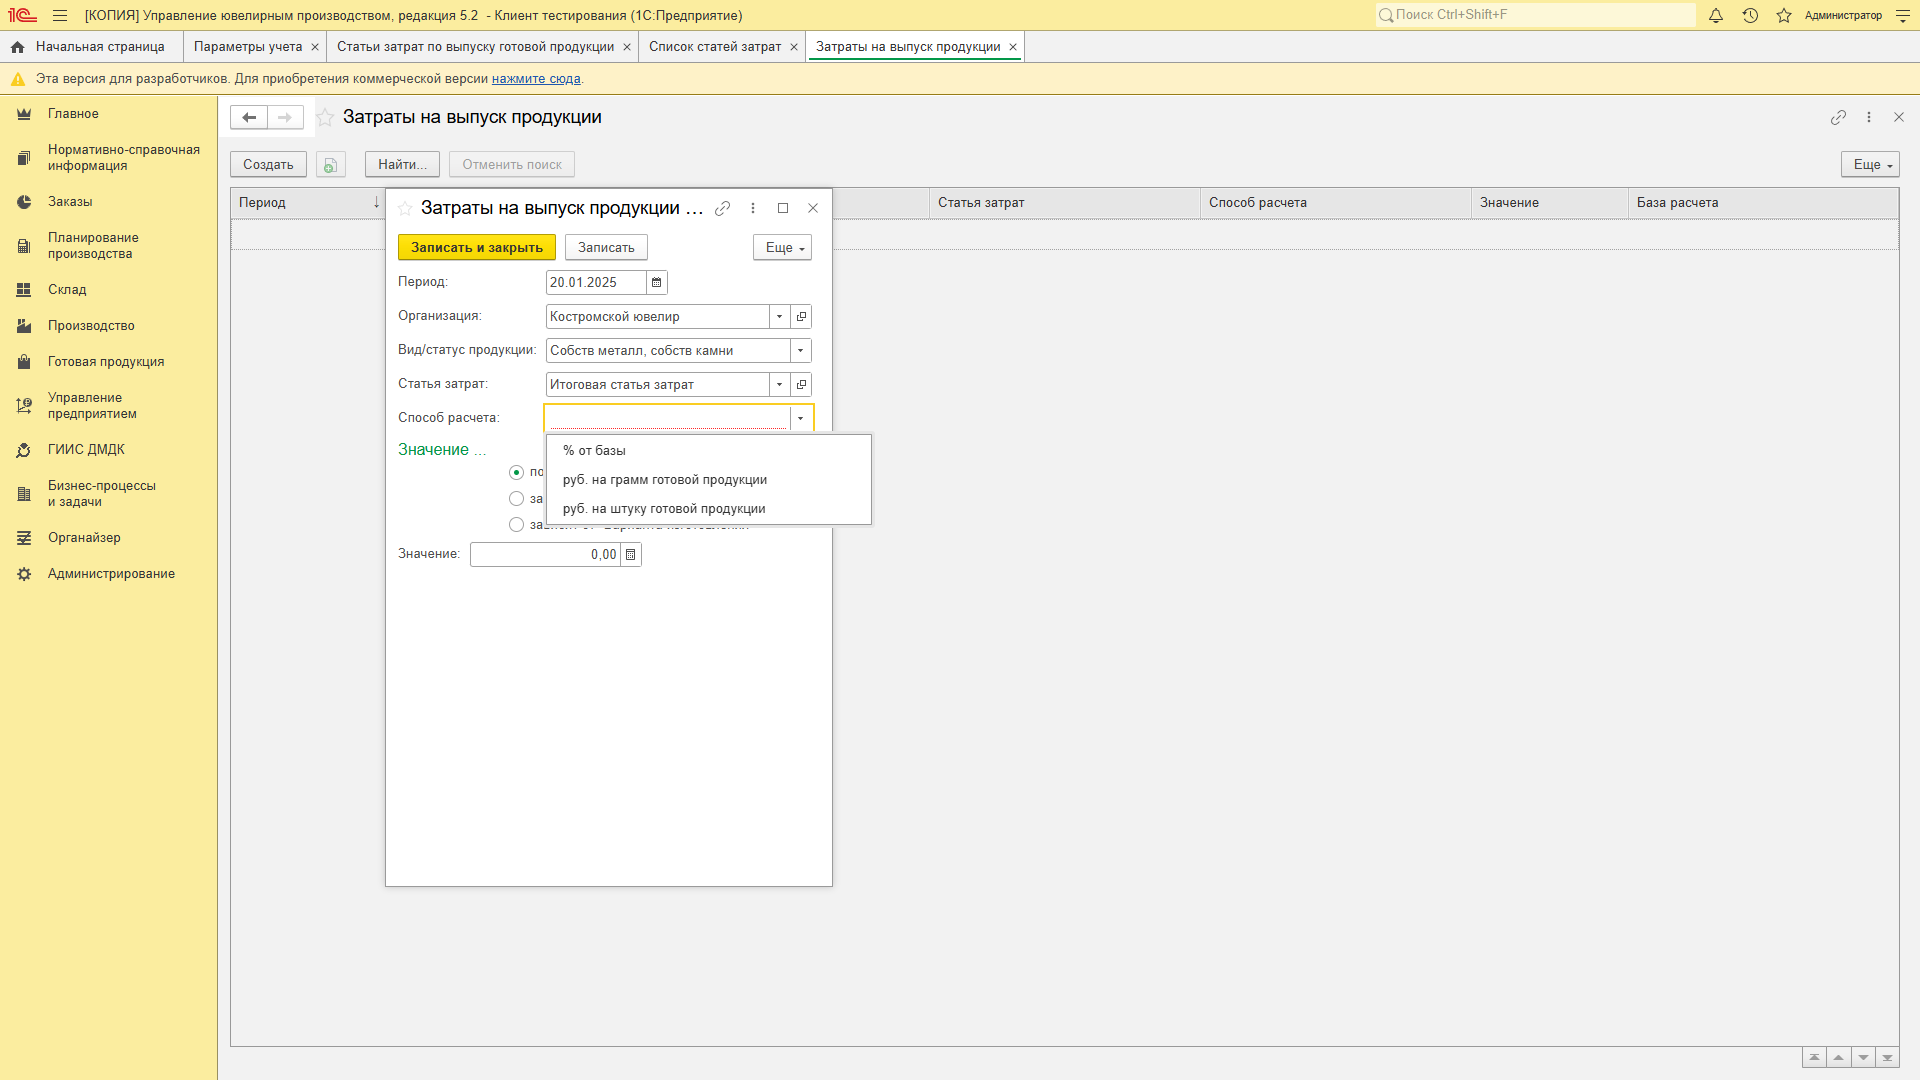Close Параметры учета tab

315,47
